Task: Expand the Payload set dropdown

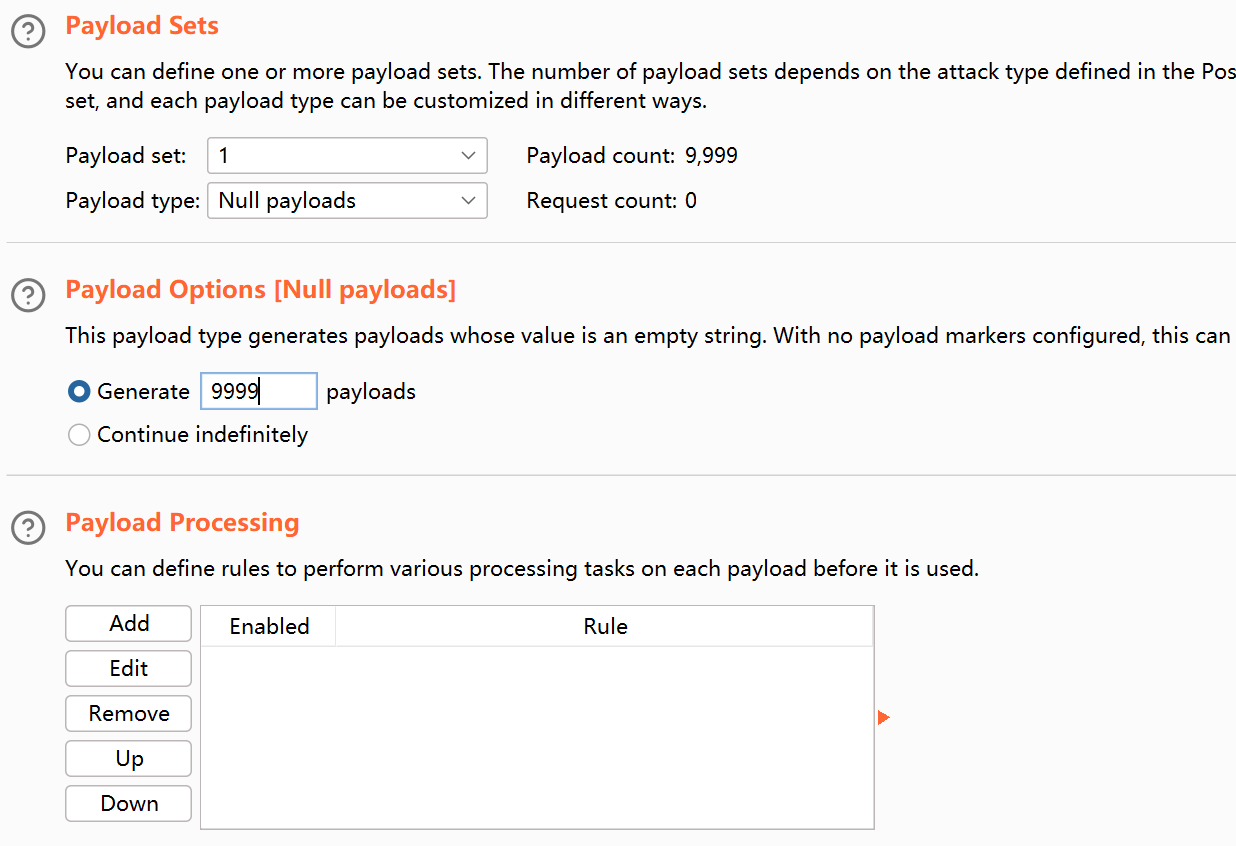Action: (347, 156)
